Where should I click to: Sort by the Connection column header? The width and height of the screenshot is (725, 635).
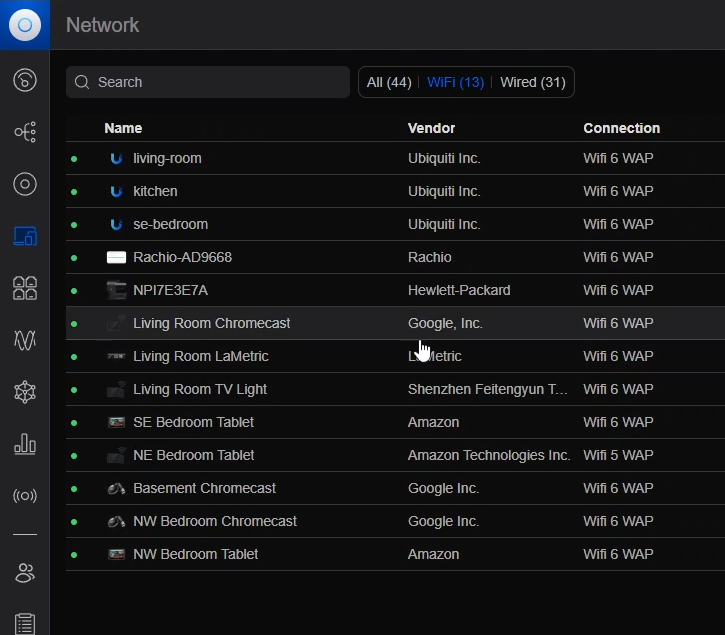click(x=621, y=128)
